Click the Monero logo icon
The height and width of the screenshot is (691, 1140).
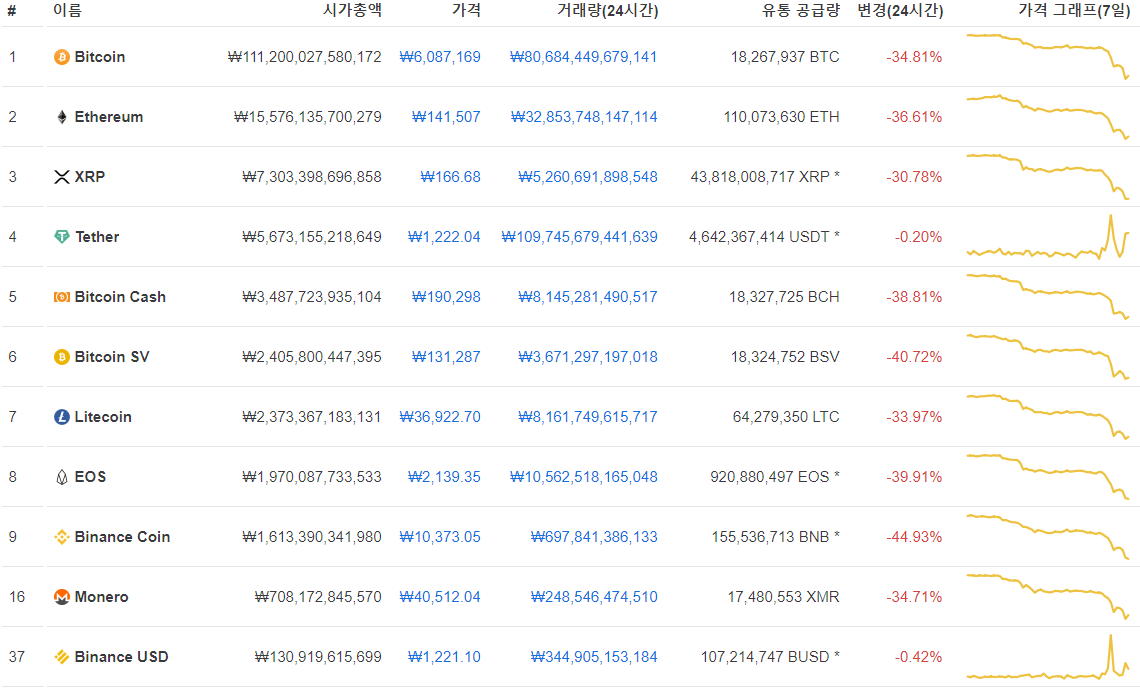coord(62,597)
